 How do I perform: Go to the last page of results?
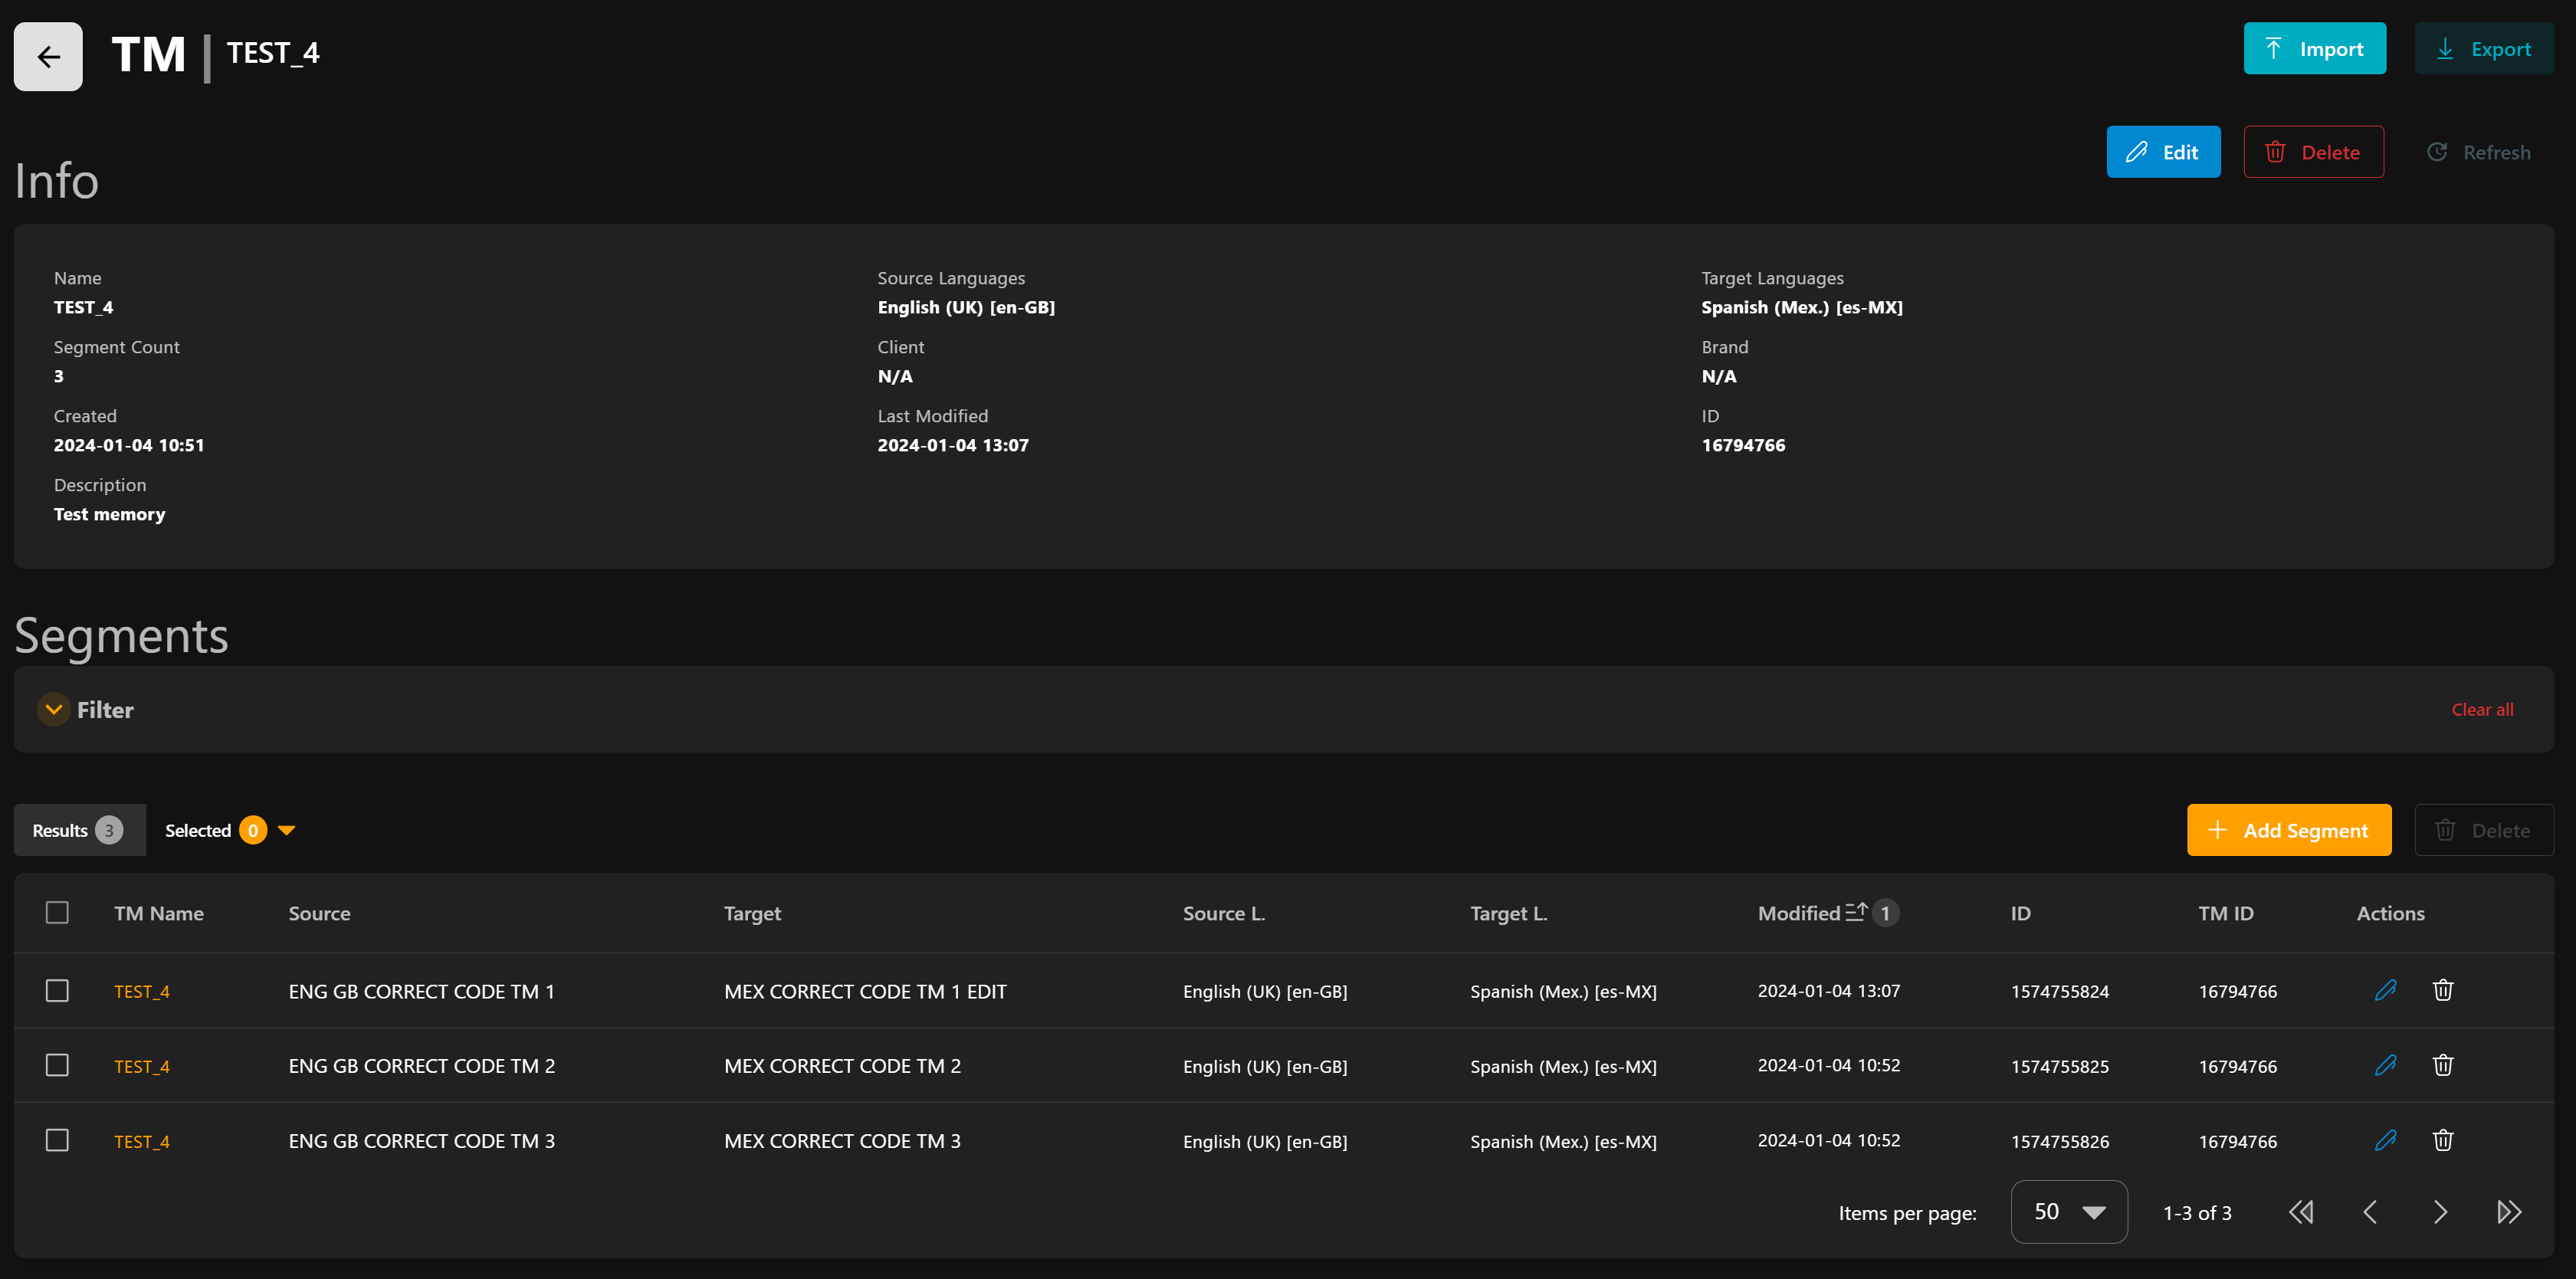(x=2508, y=1212)
